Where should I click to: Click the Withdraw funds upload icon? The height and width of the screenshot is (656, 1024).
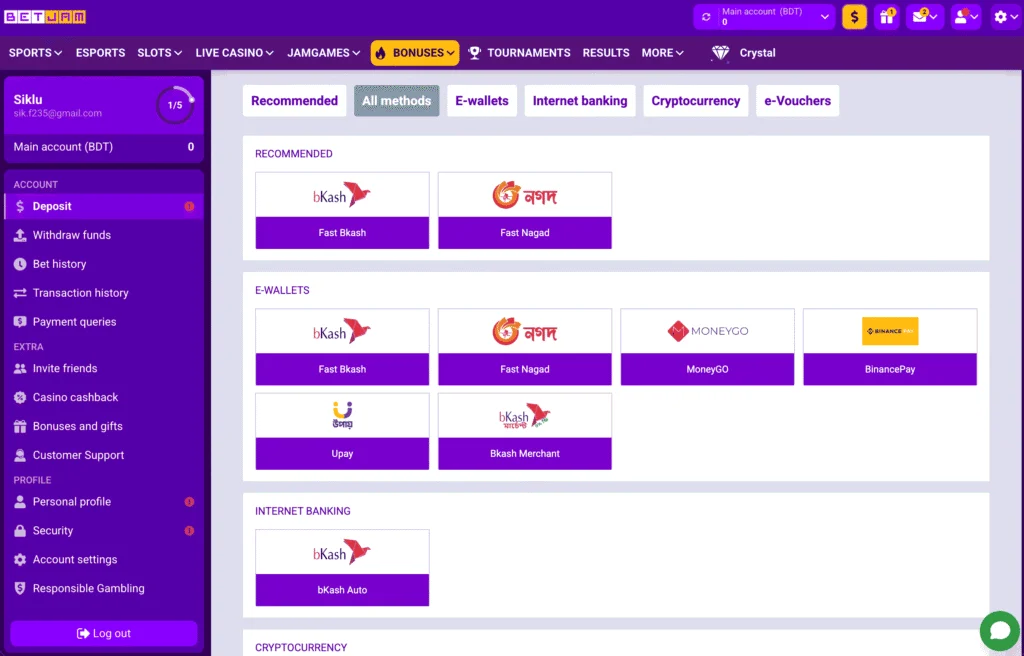20,235
